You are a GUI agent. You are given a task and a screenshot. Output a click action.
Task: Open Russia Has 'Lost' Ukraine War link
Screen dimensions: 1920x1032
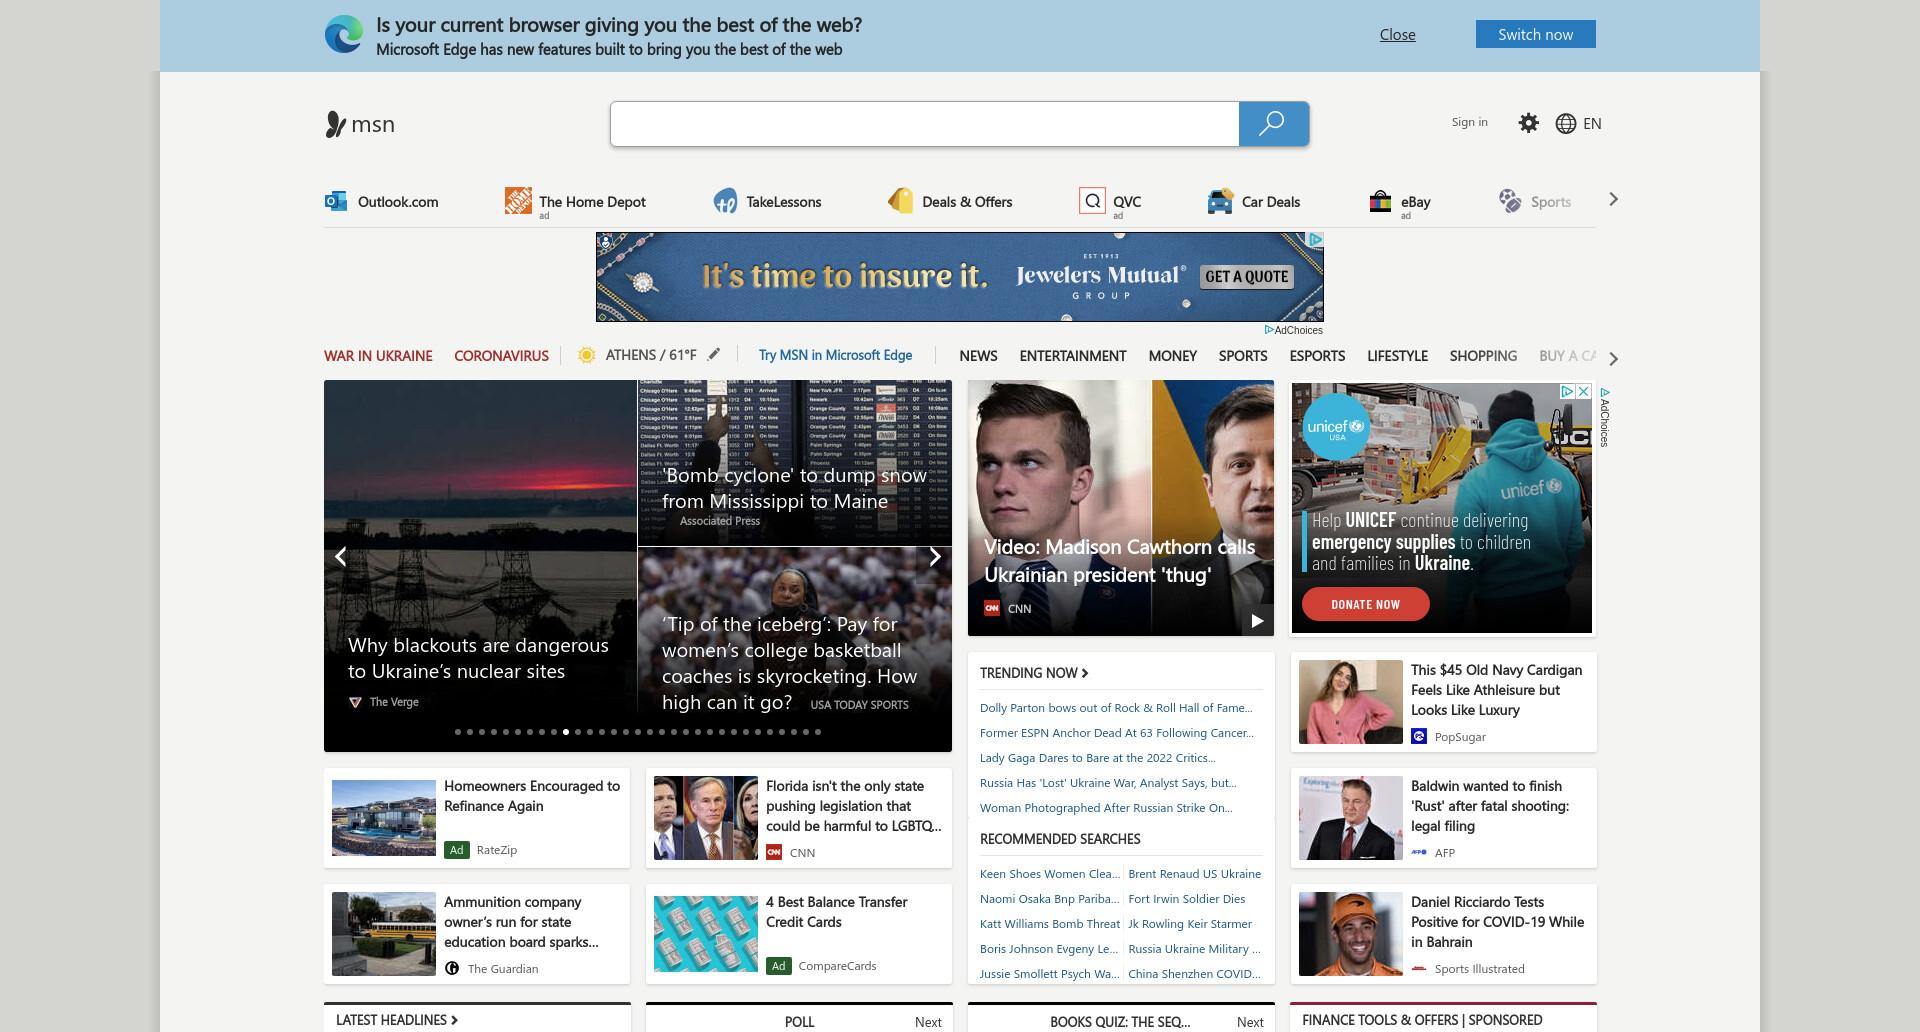click(1108, 783)
